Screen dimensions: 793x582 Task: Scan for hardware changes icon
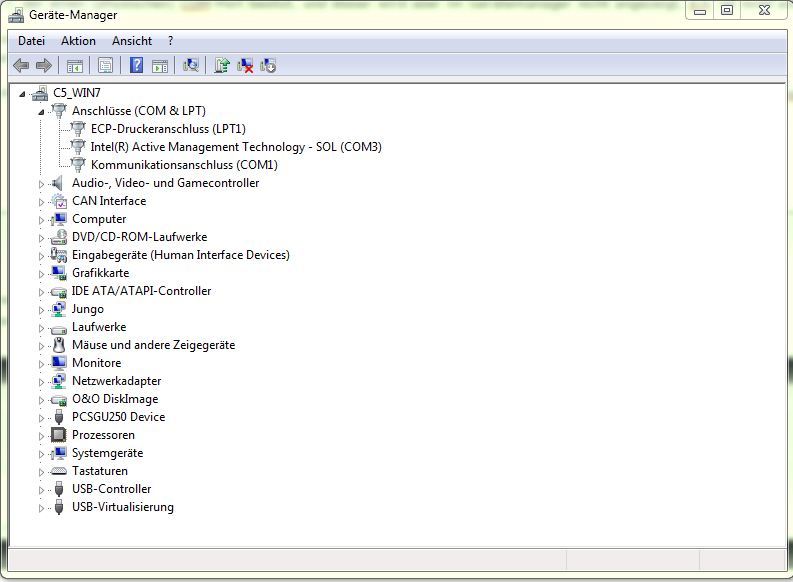coord(191,65)
